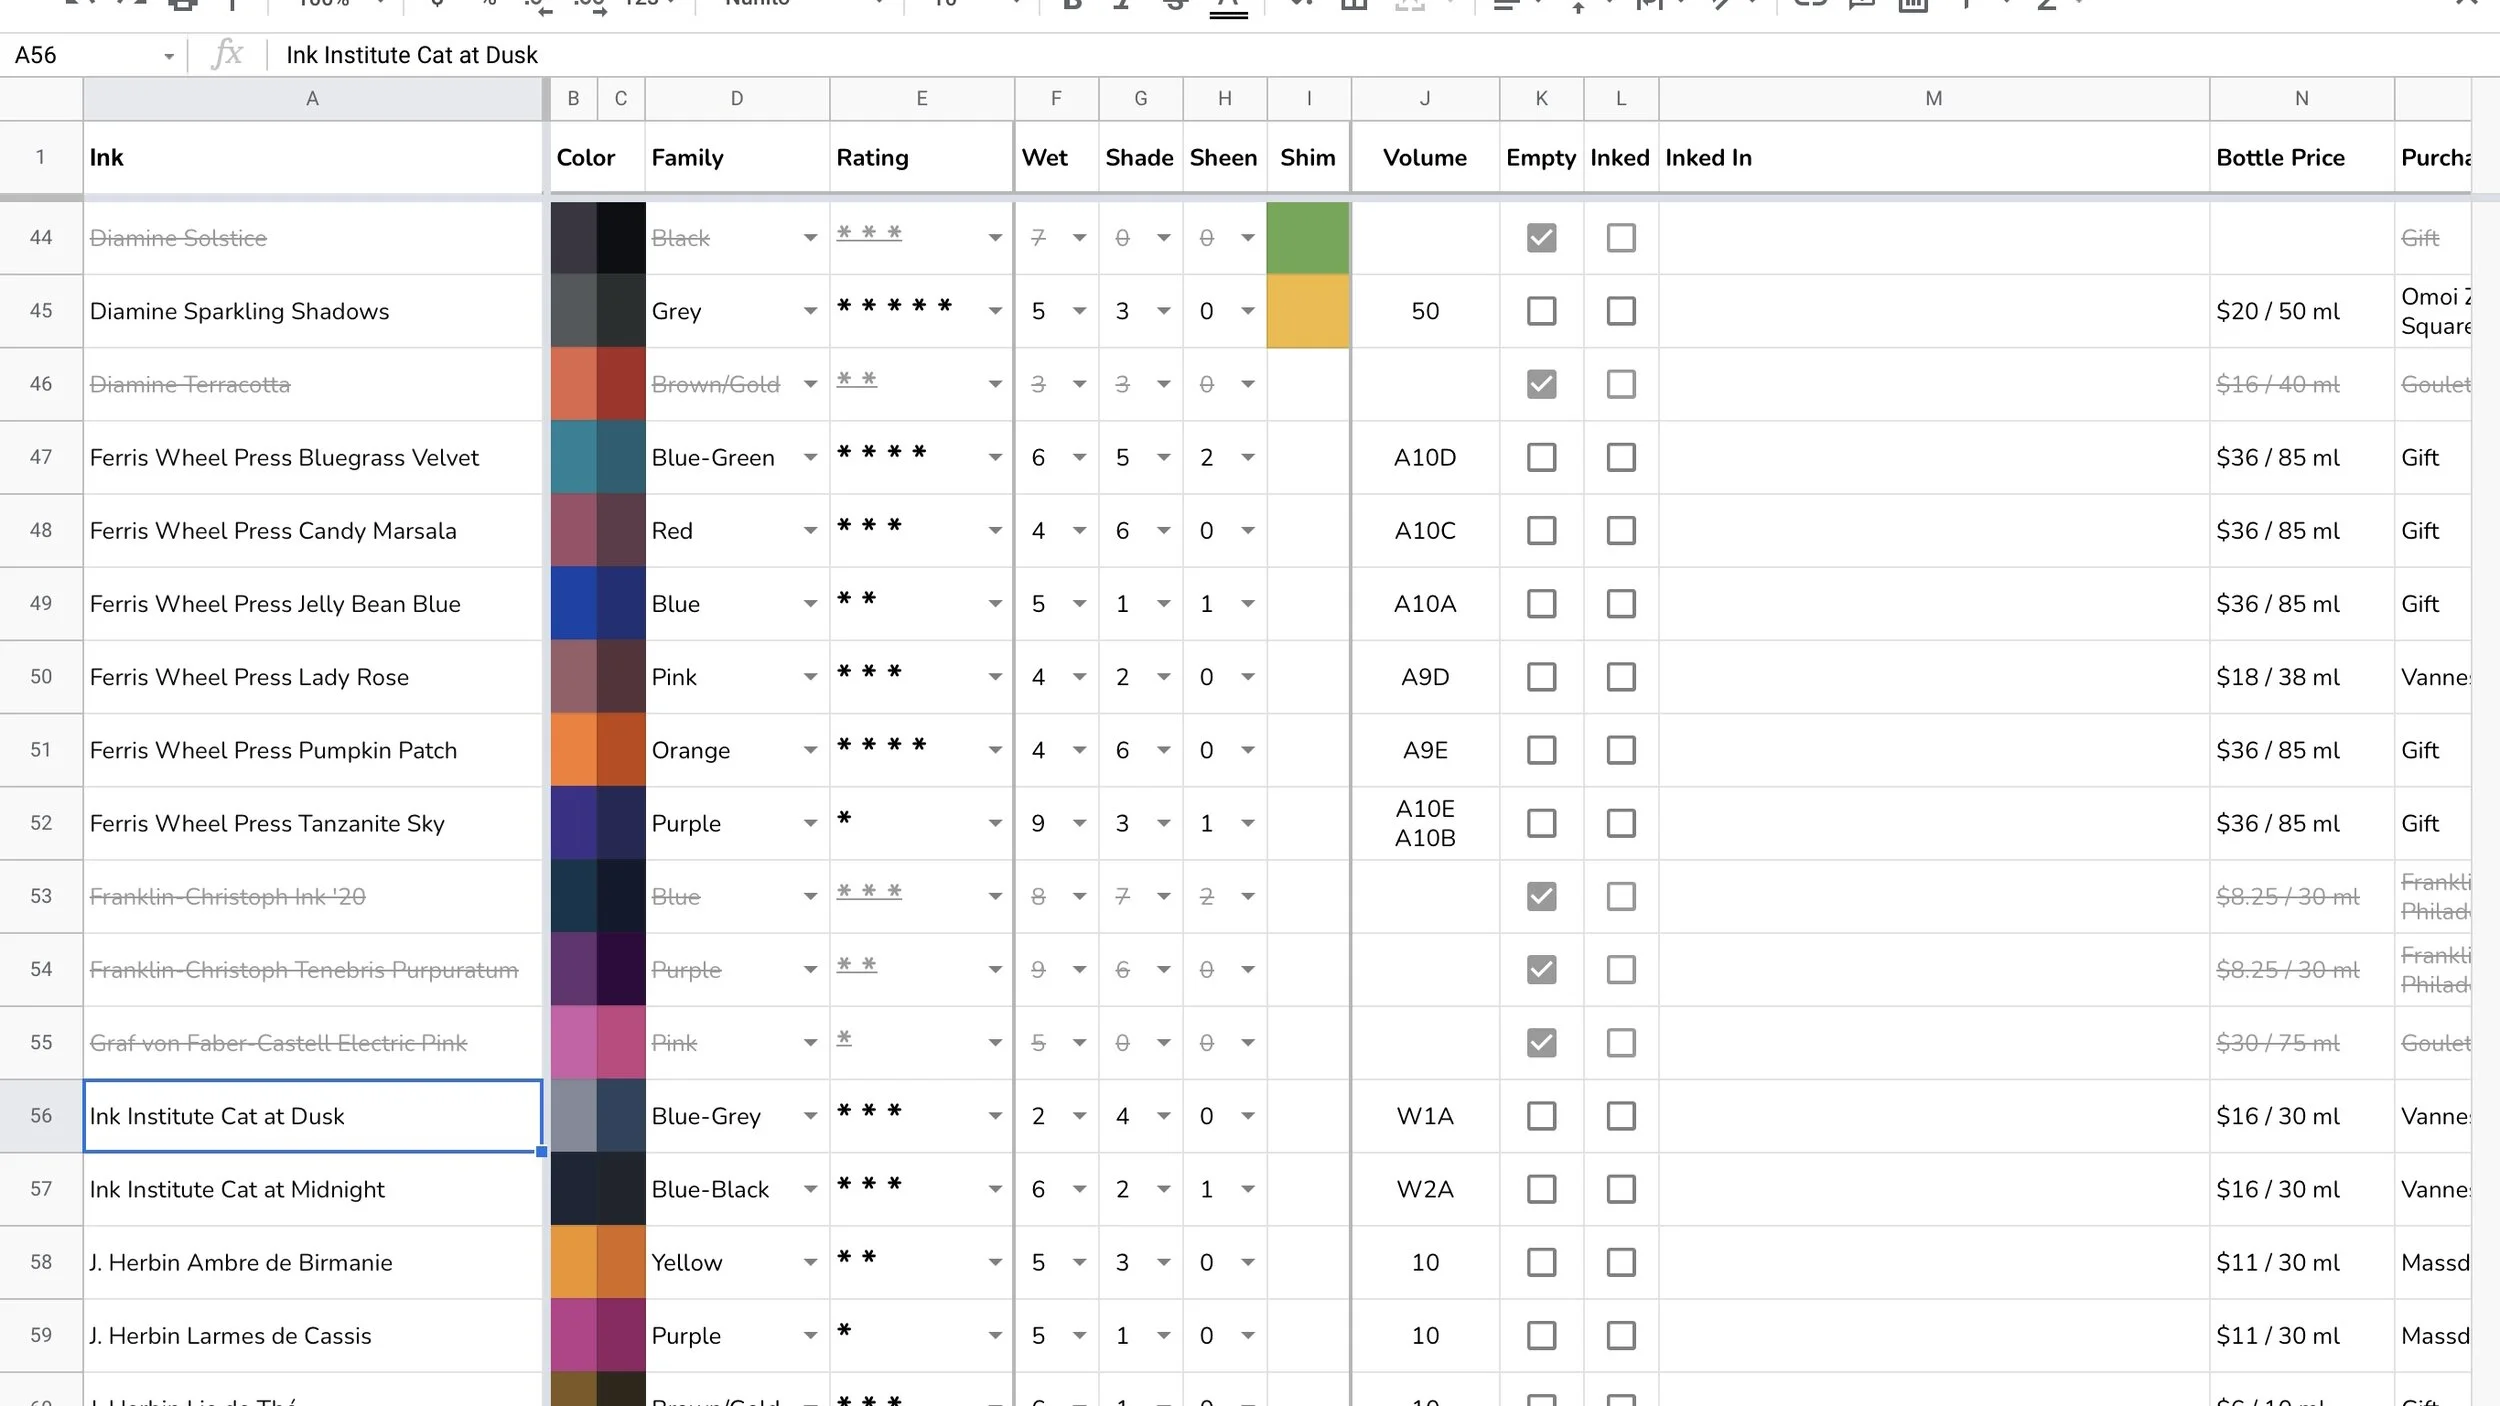This screenshot has height=1406, width=2500.
Task: Select the 'Diamine Sparkling Shadows' ink name cell
Action: 312,311
